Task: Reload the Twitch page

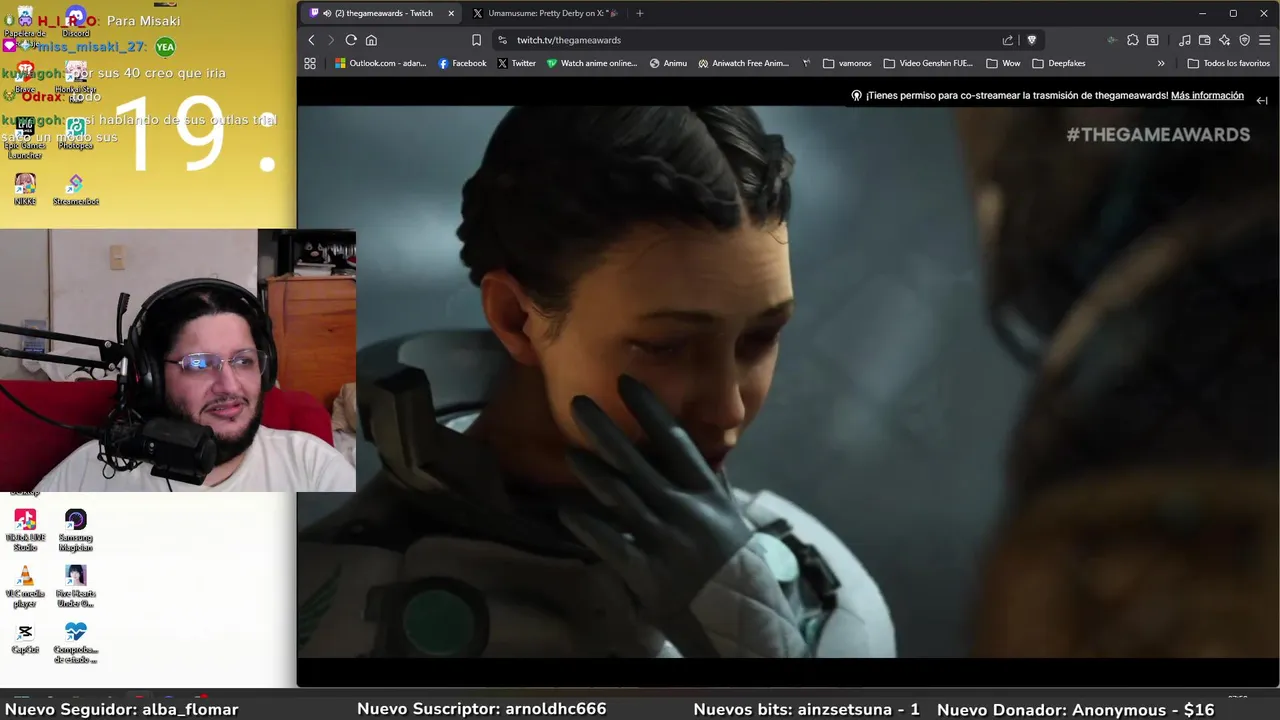Action: 351,40
